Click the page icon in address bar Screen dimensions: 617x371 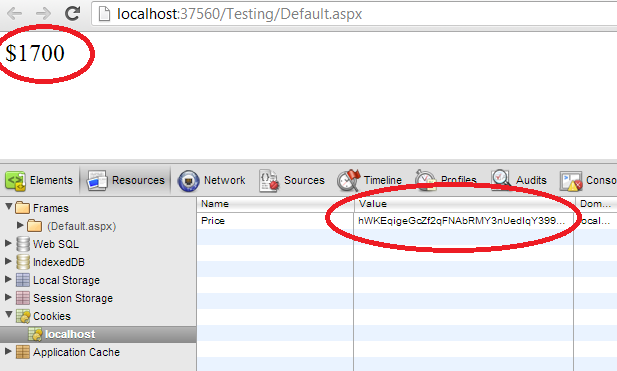[x=104, y=14]
